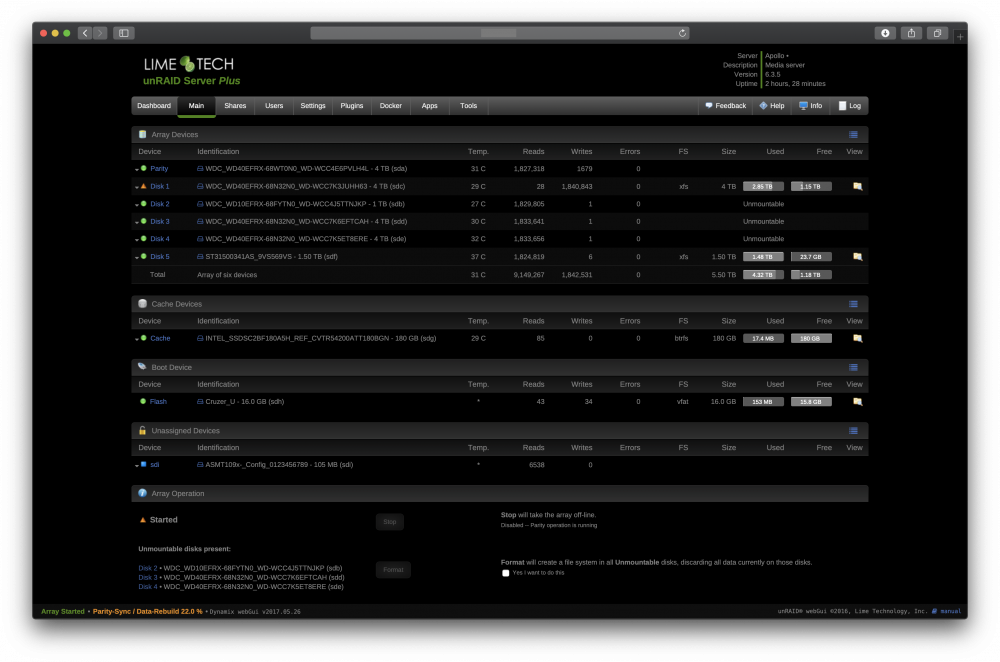1000x662 pixels.
Task: Expand the Disk 2 row dropdown arrow
Action: click(x=136, y=205)
